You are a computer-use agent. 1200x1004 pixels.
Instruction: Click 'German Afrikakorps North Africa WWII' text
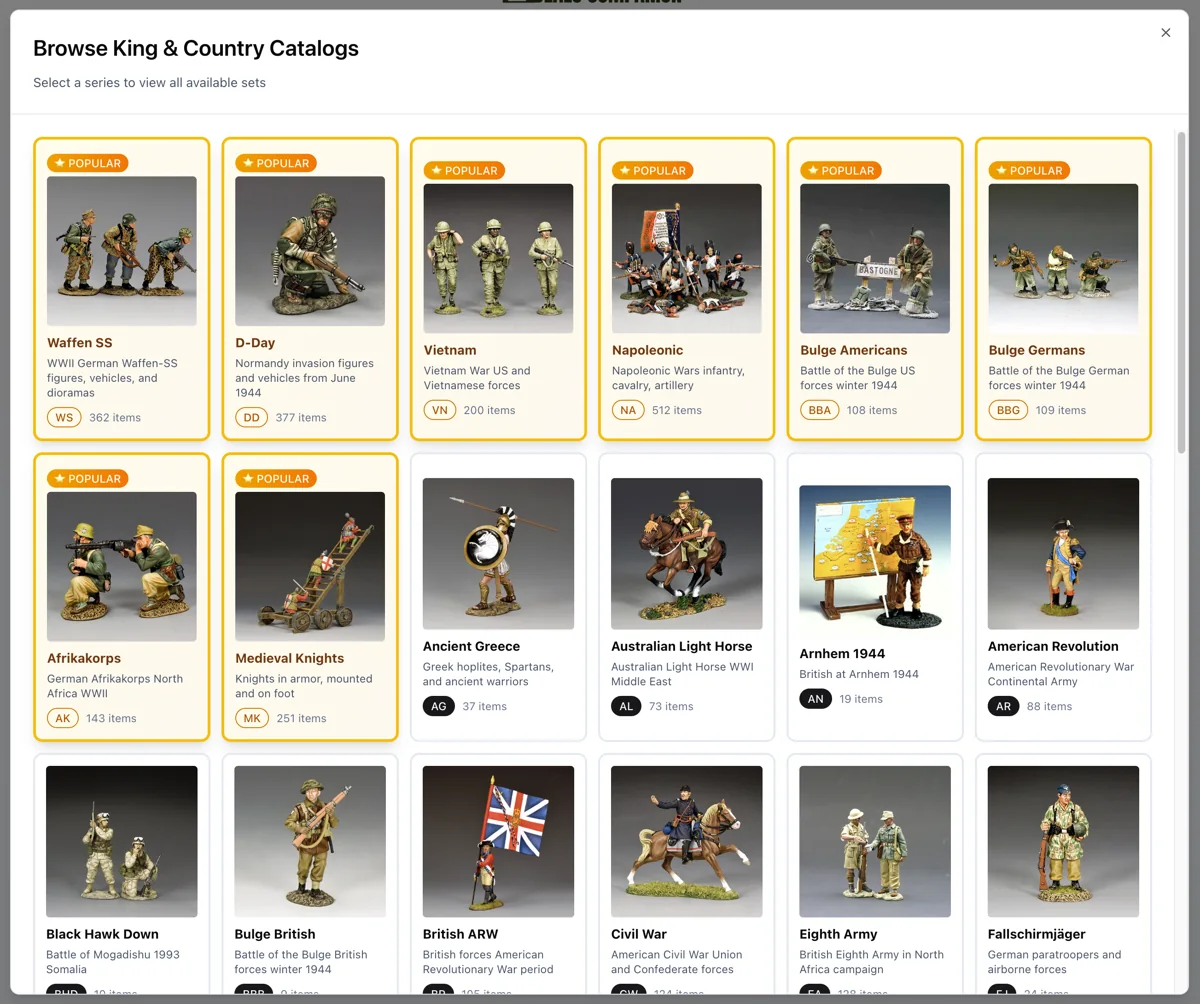(115, 686)
